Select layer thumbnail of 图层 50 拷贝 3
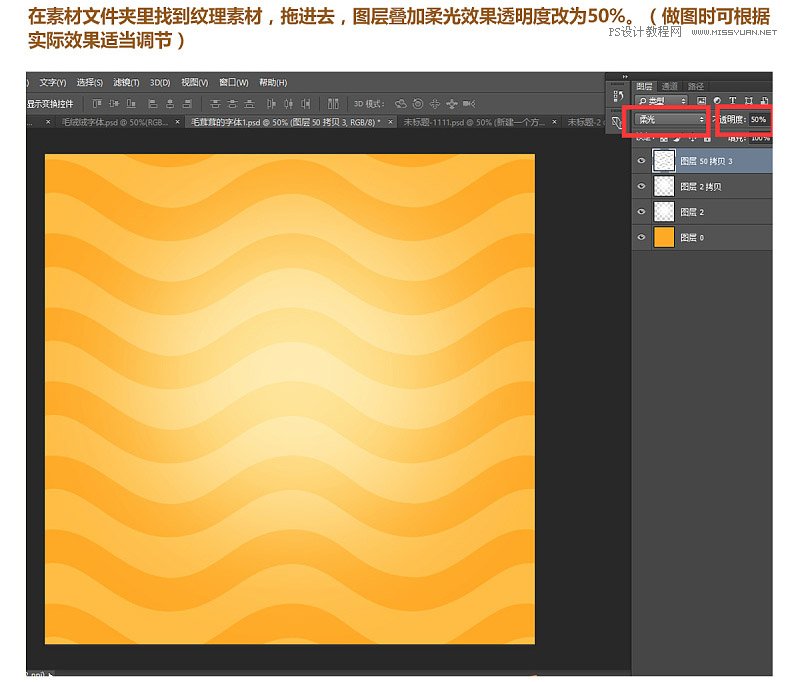The width and height of the screenshot is (800, 682). (664, 161)
